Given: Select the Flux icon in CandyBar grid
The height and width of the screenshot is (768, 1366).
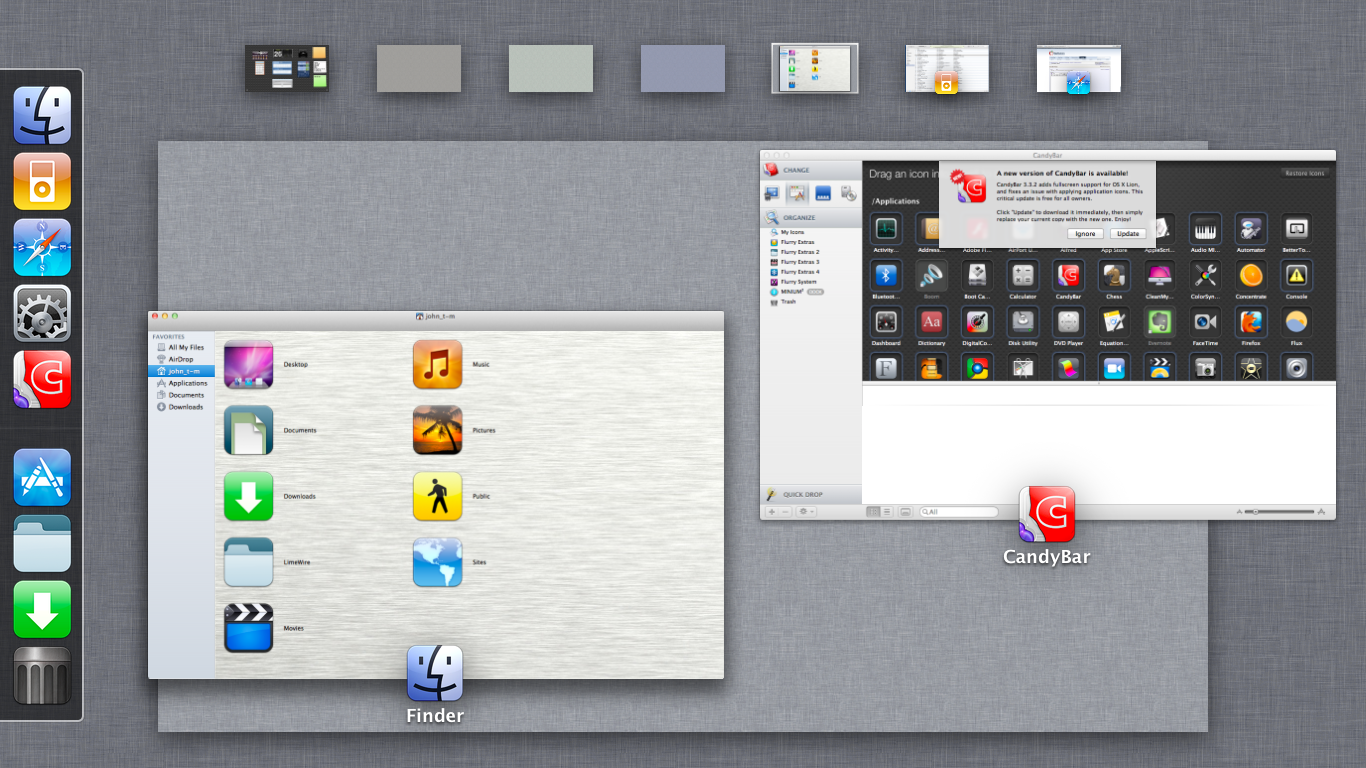Looking at the screenshot, I should (x=1297, y=322).
